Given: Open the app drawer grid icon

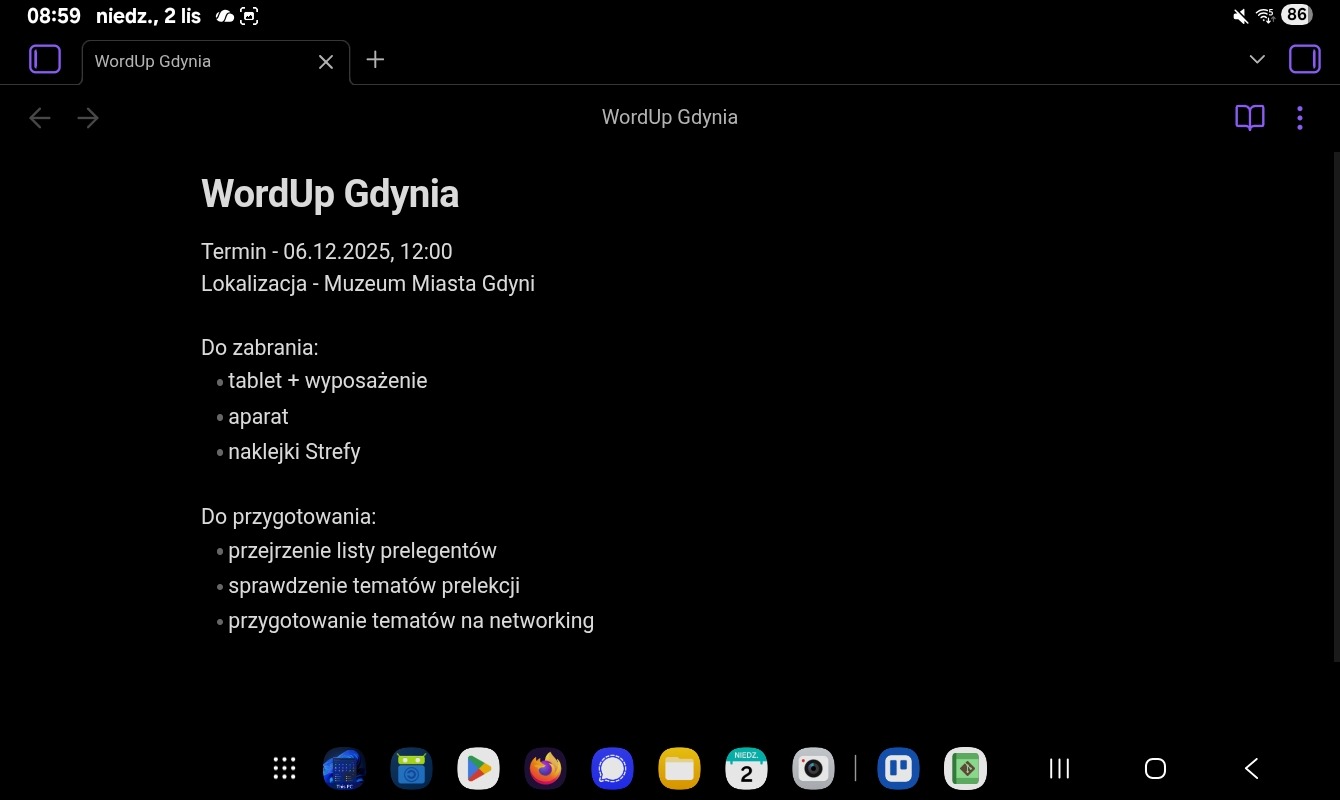Looking at the screenshot, I should tap(284, 768).
